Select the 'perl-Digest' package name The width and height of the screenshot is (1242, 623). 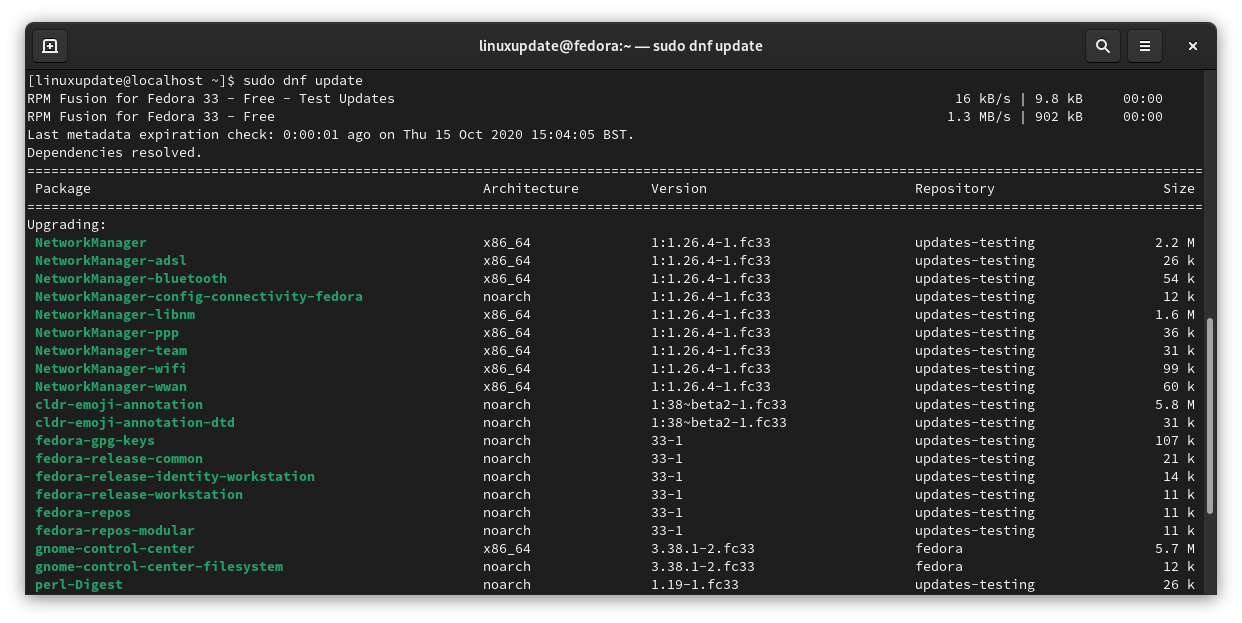coord(79,584)
